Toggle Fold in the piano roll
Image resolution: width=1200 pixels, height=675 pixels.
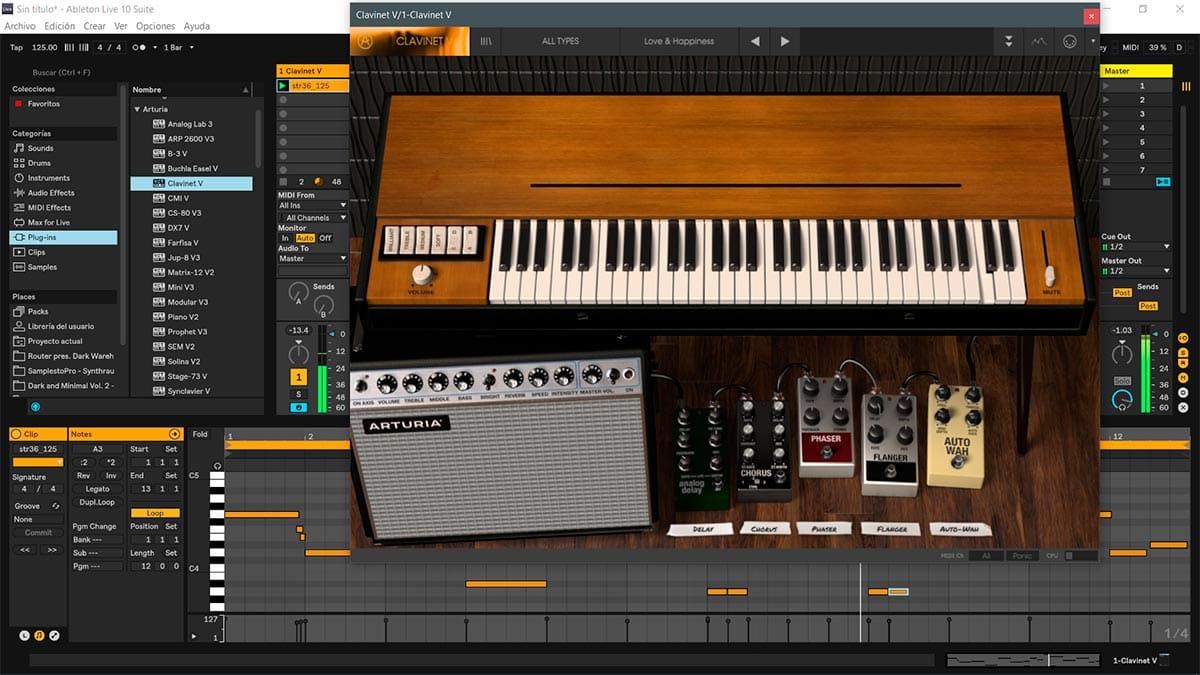(200, 434)
